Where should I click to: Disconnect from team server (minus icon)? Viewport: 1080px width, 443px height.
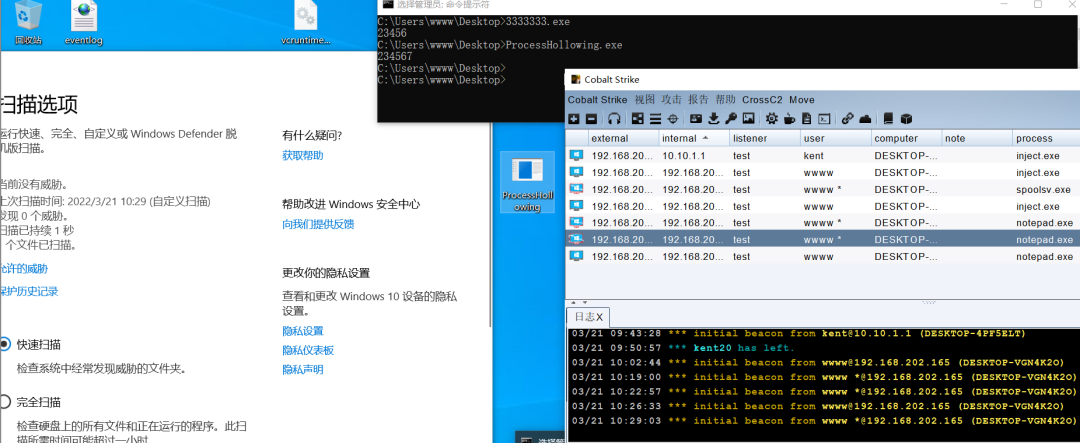click(592, 119)
